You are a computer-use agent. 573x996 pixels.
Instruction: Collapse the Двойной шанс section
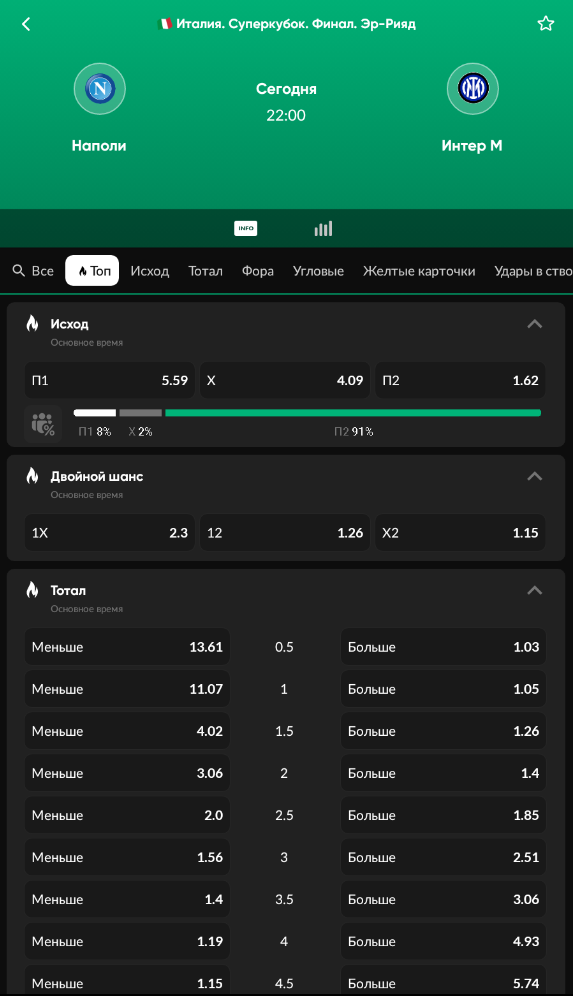pyautogui.click(x=535, y=476)
